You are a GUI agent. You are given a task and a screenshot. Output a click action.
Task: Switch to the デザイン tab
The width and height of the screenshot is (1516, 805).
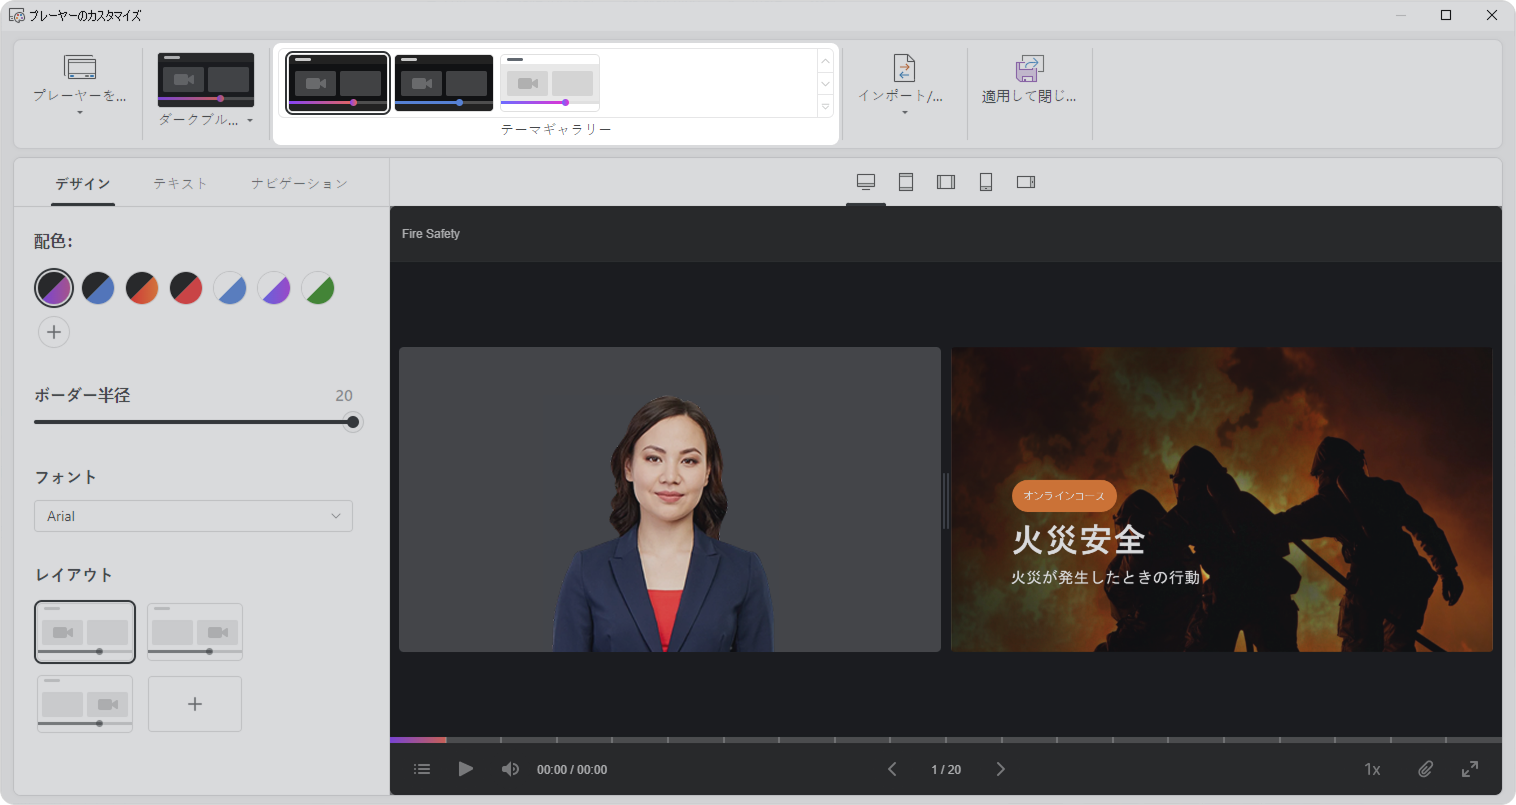pos(83,183)
